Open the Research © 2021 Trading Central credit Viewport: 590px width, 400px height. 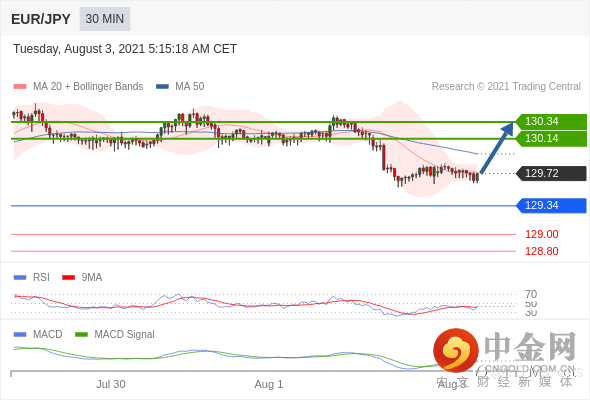[506, 87]
